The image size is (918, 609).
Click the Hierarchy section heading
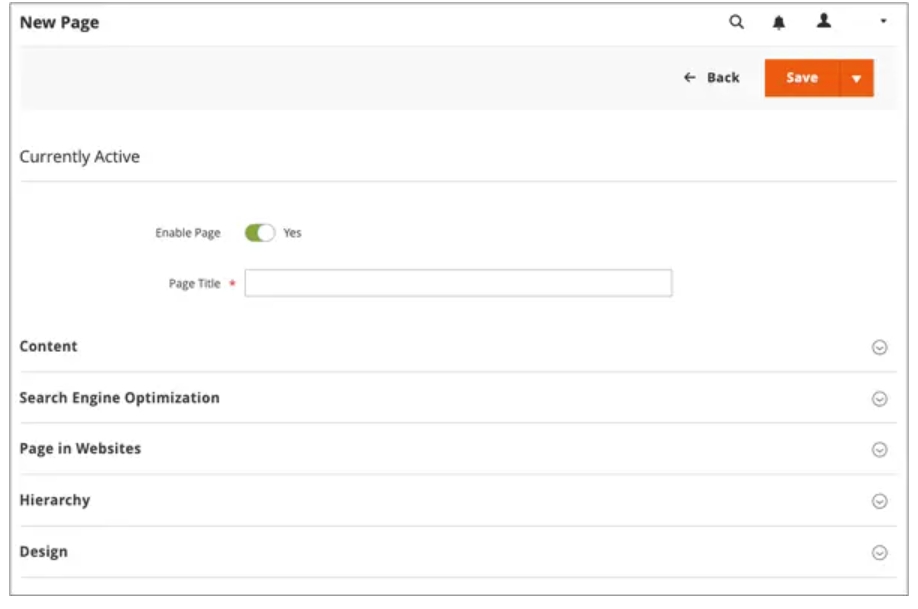coord(55,500)
